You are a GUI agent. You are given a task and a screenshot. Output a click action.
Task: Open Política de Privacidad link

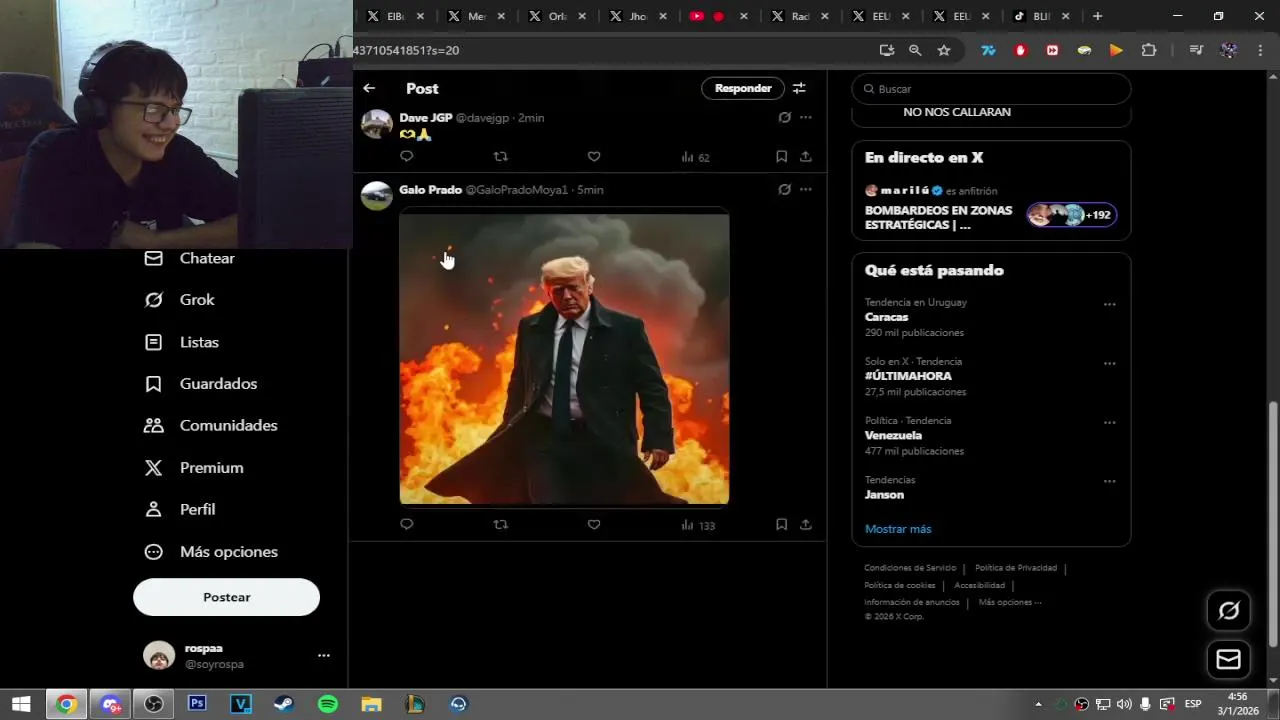pos(1016,568)
